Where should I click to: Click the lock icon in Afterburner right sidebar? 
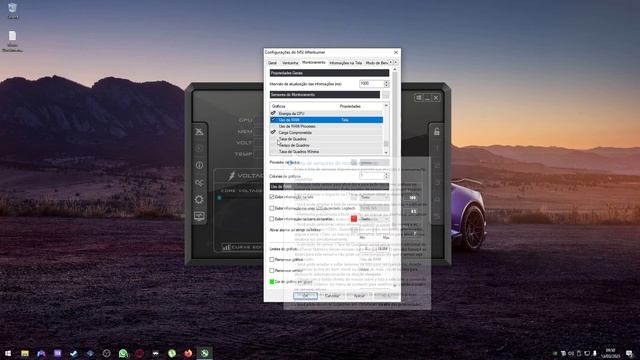coord(437,131)
